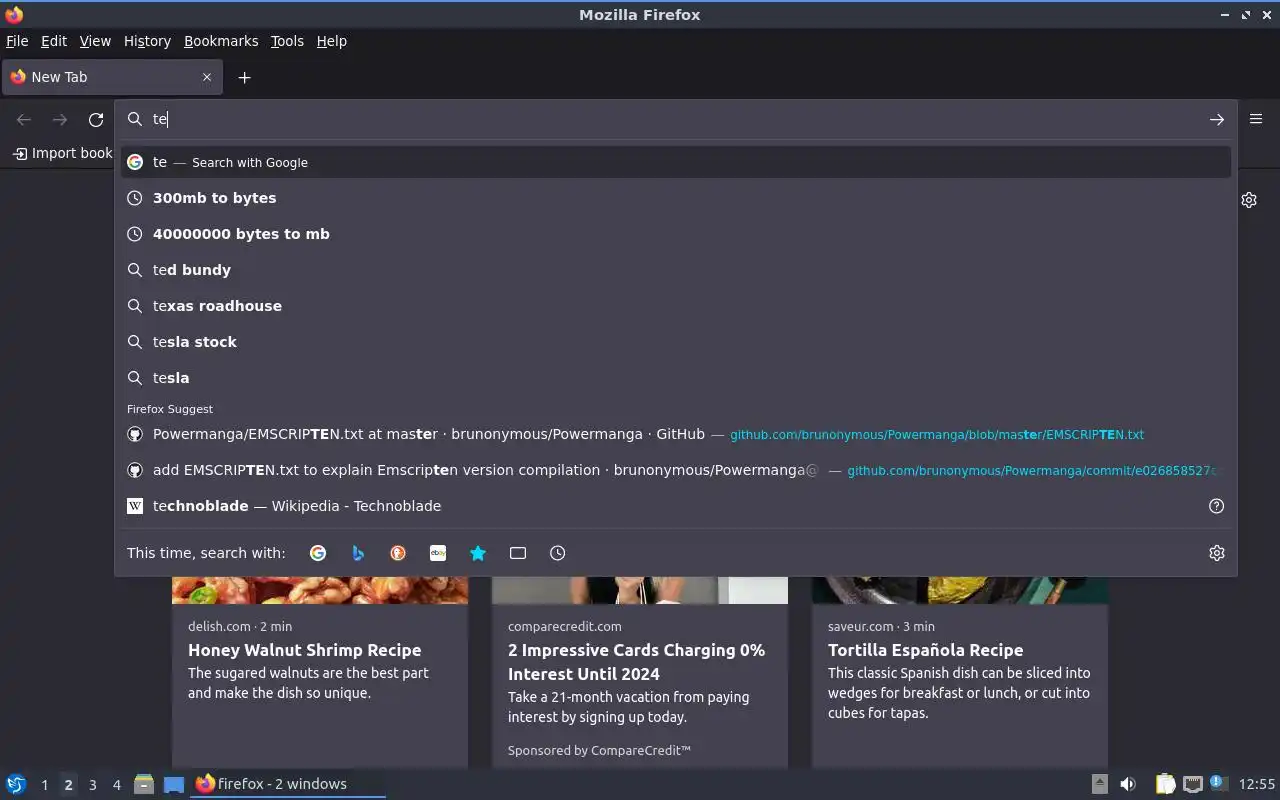The height and width of the screenshot is (800, 1280).
Task: Open the Edit menu
Action: click(x=54, y=41)
